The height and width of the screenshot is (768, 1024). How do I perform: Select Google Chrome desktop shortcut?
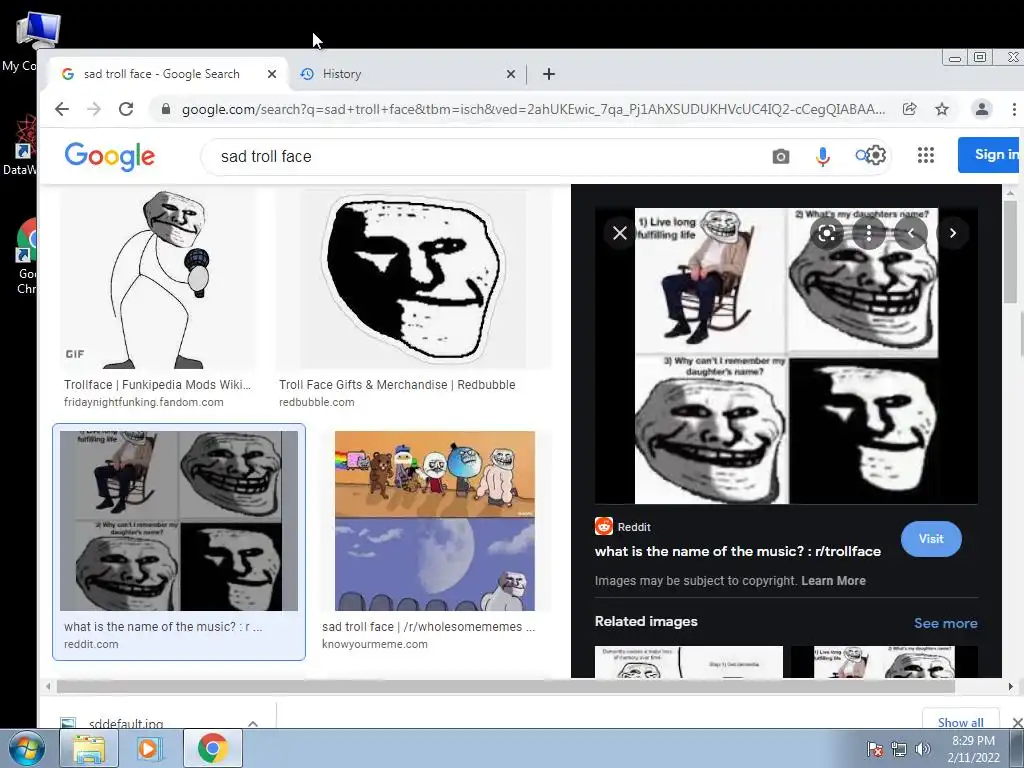27,256
